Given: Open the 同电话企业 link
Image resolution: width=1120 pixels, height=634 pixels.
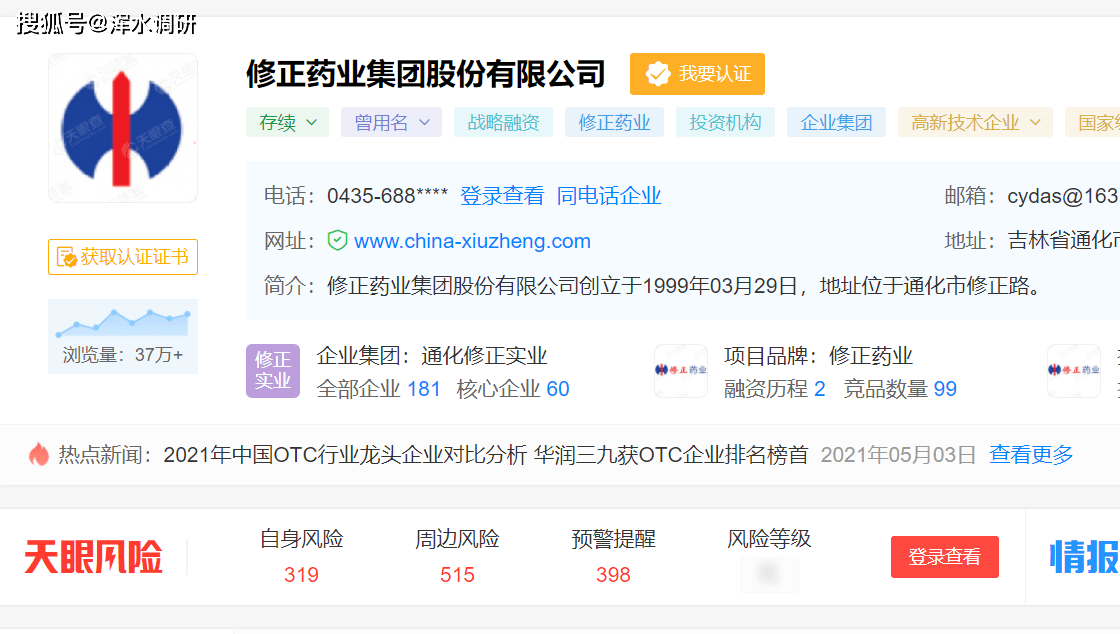Looking at the screenshot, I should point(609,196).
